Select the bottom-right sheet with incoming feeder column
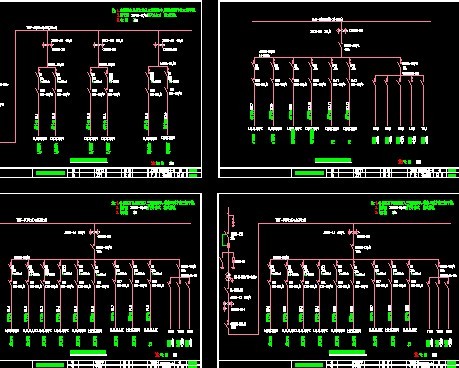 pos(339,281)
